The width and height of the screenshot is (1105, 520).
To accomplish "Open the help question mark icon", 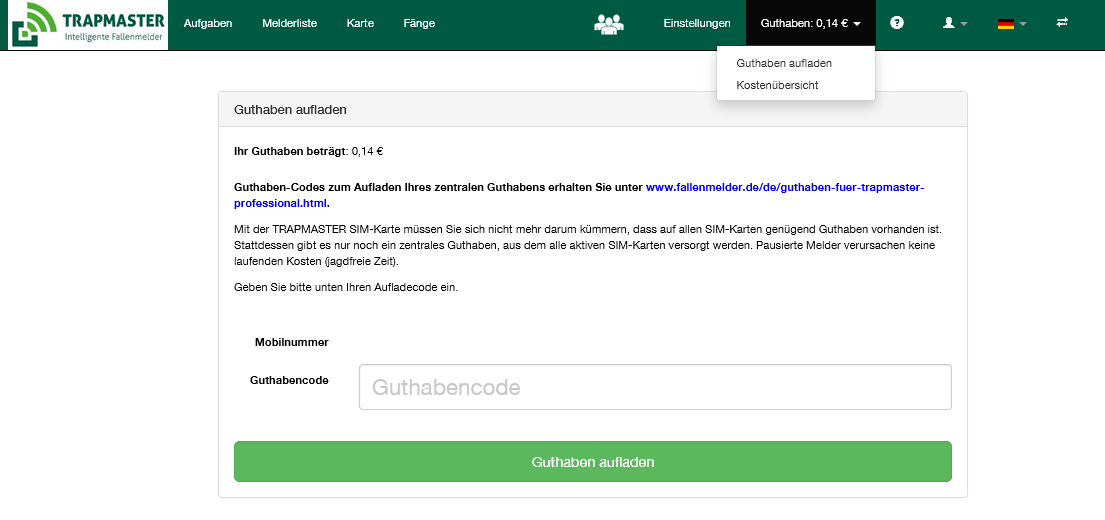I will (896, 23).
